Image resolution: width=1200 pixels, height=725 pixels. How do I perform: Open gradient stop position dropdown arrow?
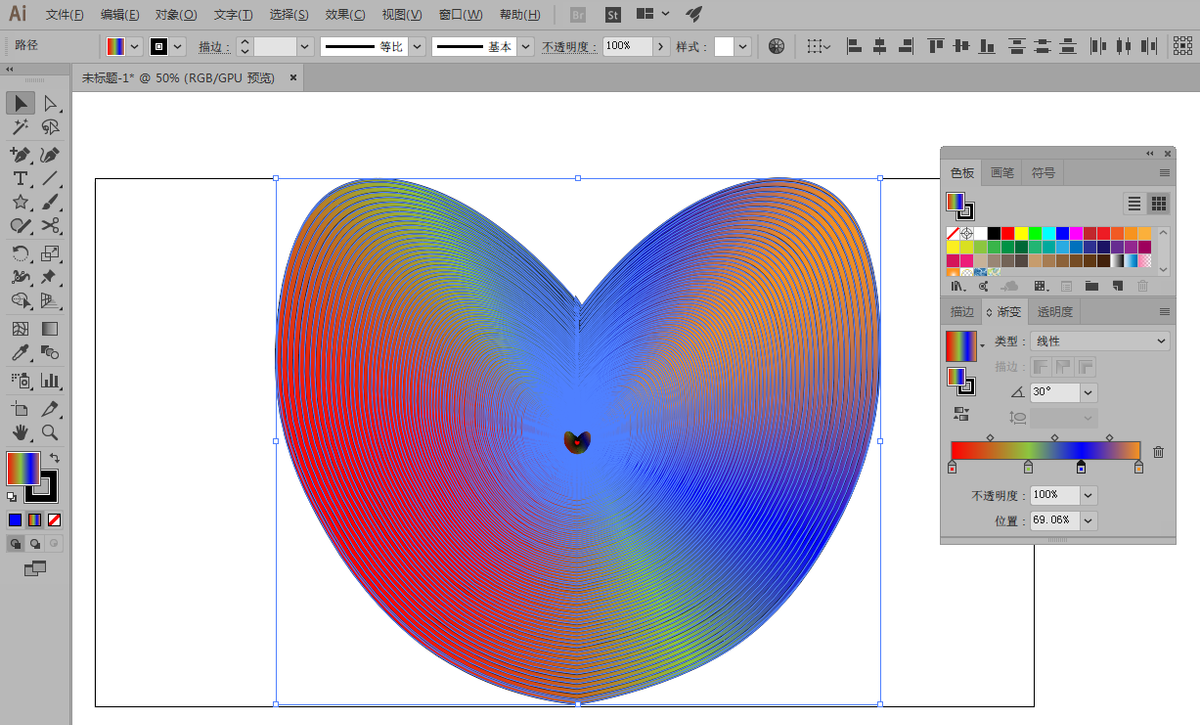pos(1088,520)
